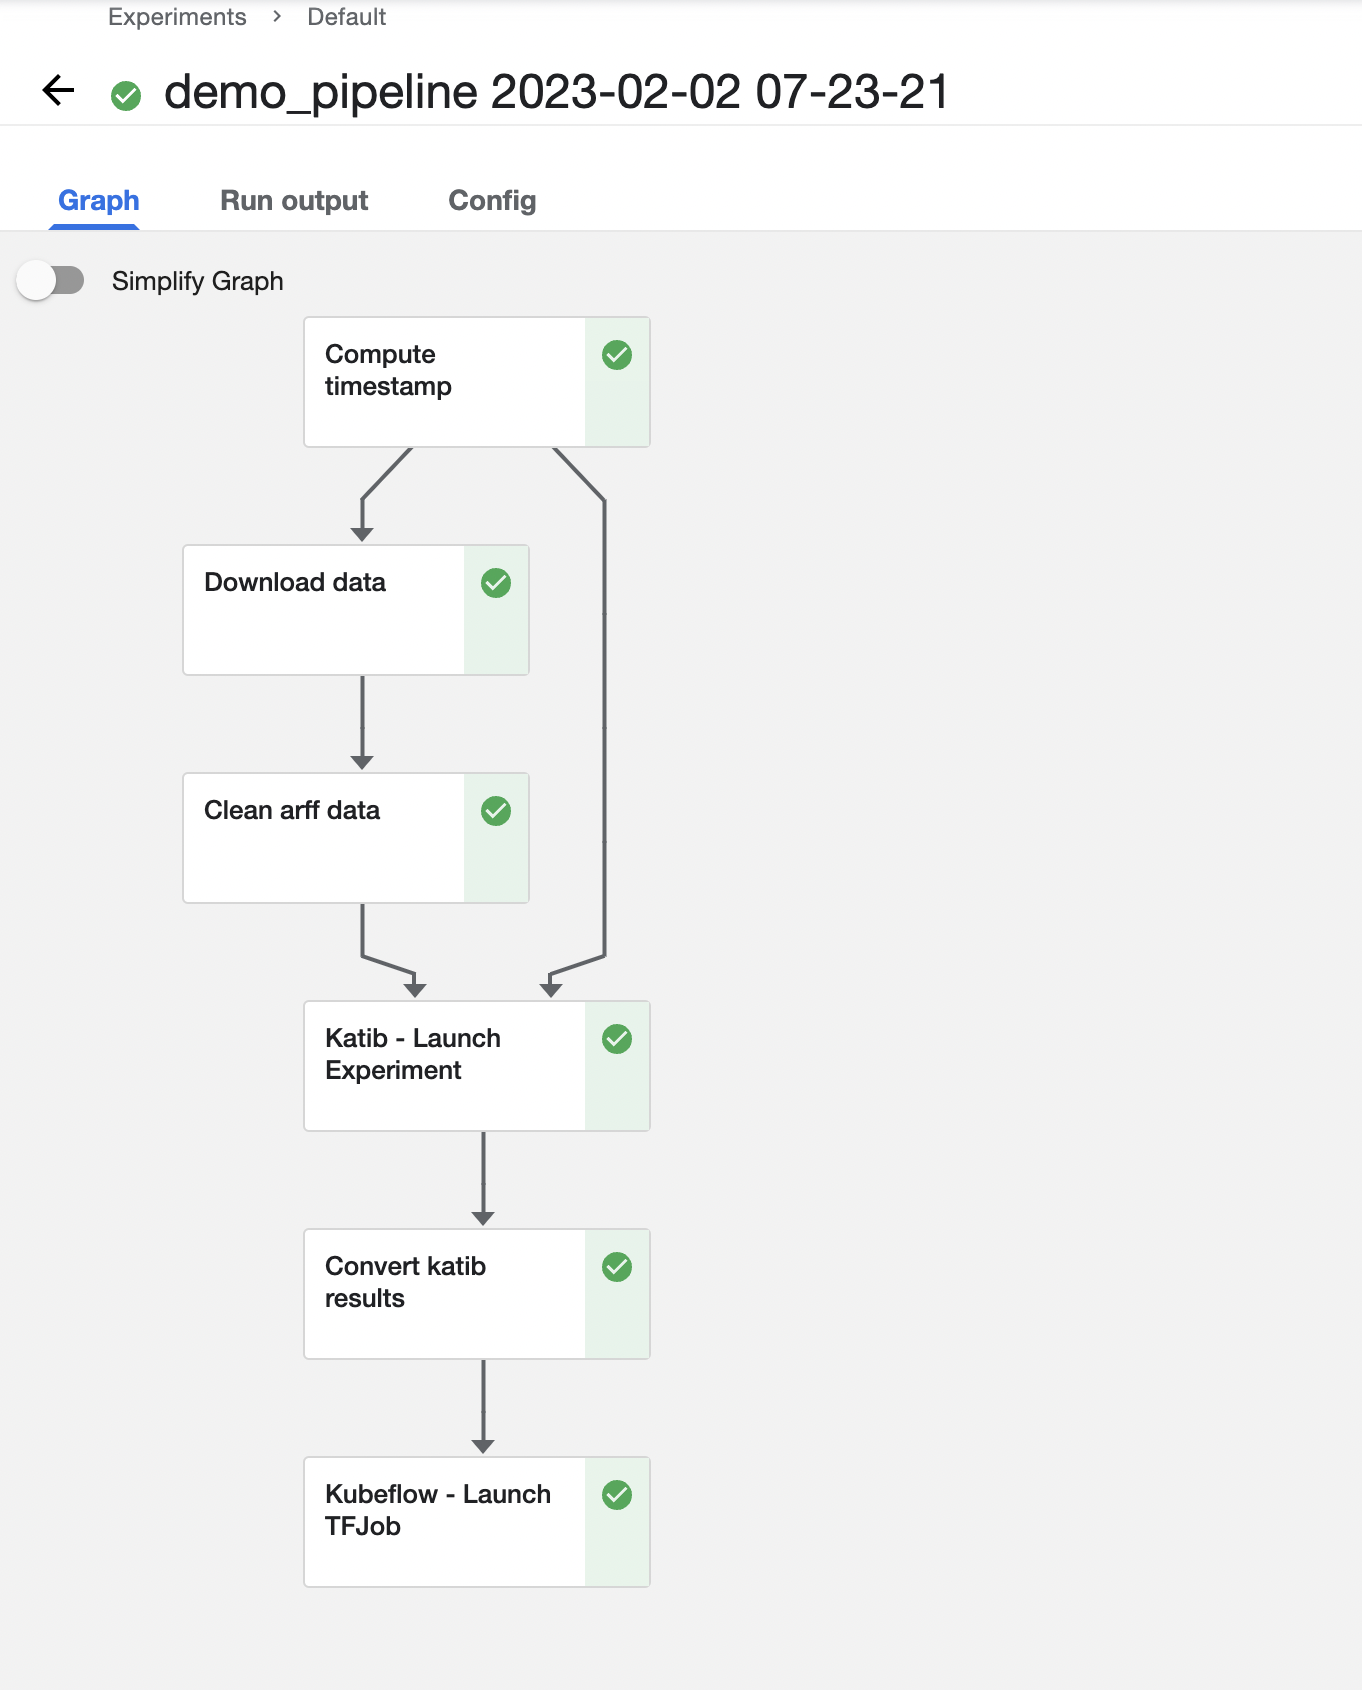Click the Compute timestamp green check icon
The width and height of the screenshot is (1362, 1690).
coord(617,355)
